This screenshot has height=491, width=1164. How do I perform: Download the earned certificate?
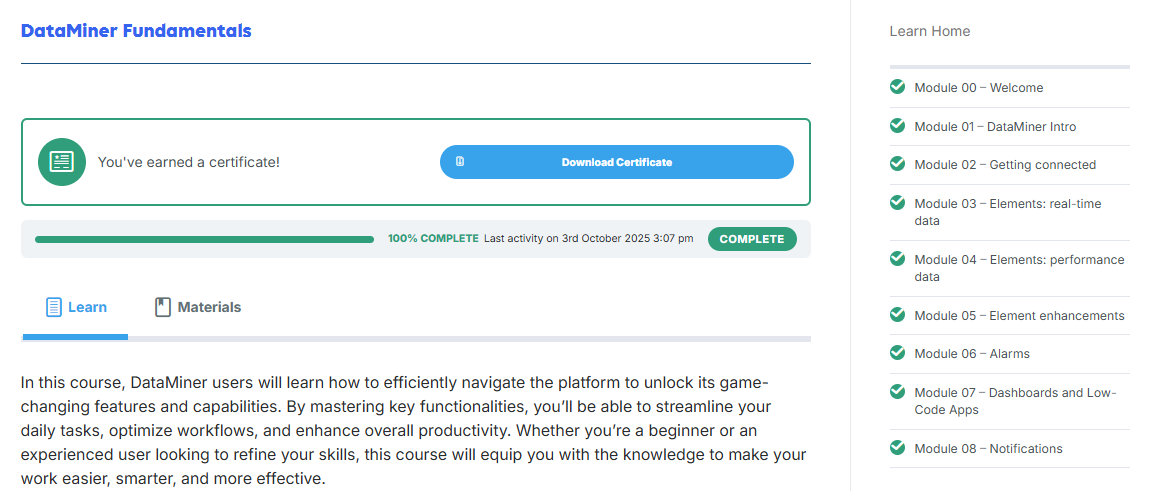616,162
